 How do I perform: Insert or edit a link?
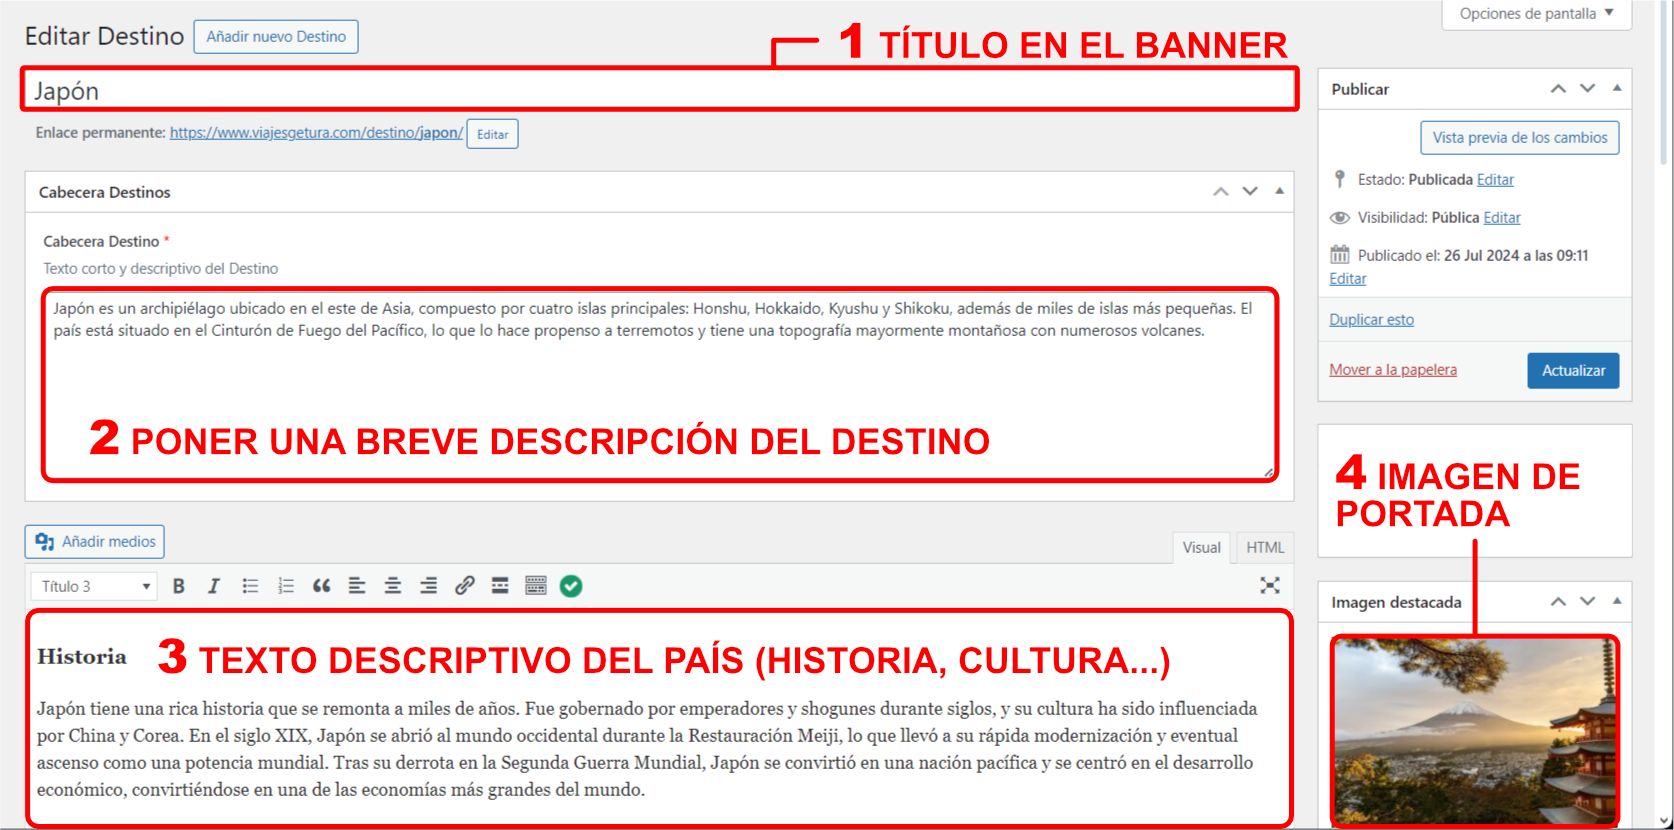464,586
